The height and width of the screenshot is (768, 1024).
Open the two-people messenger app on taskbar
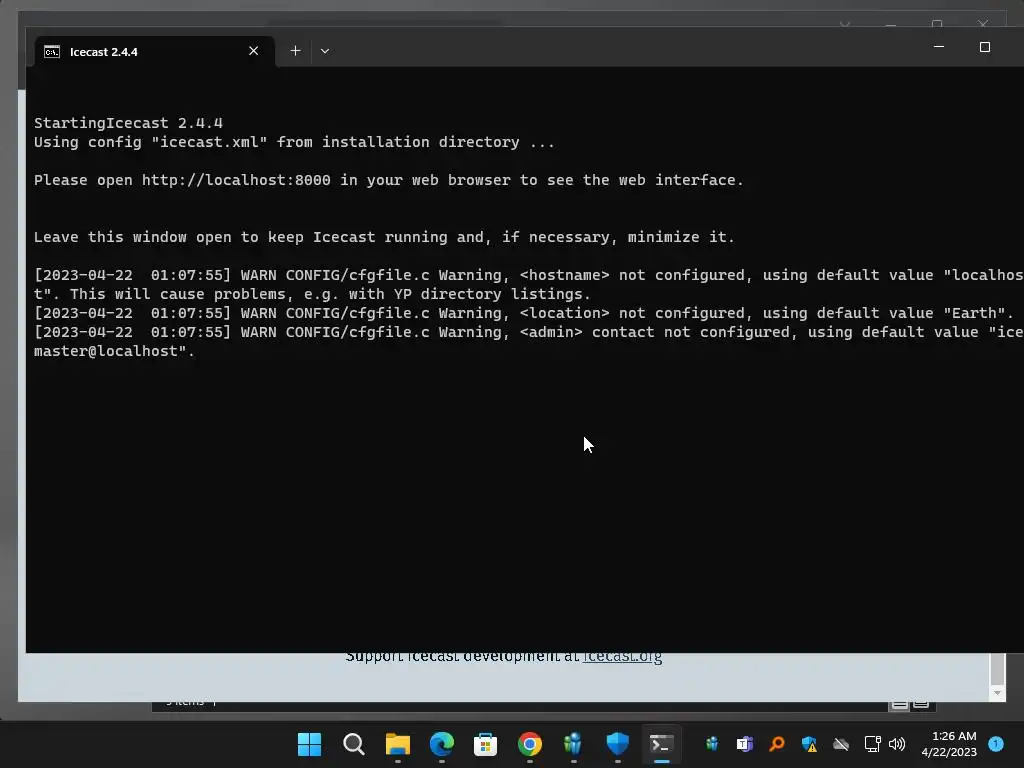pos(573,744)
